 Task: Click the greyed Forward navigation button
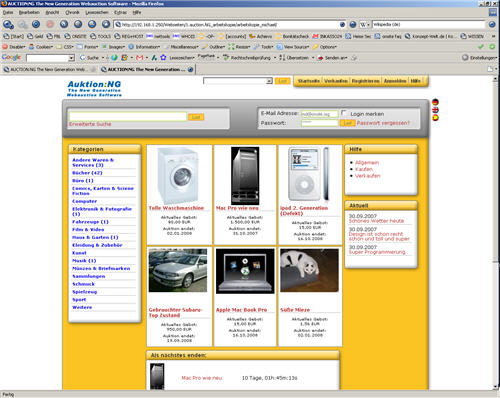click(23, 24)
